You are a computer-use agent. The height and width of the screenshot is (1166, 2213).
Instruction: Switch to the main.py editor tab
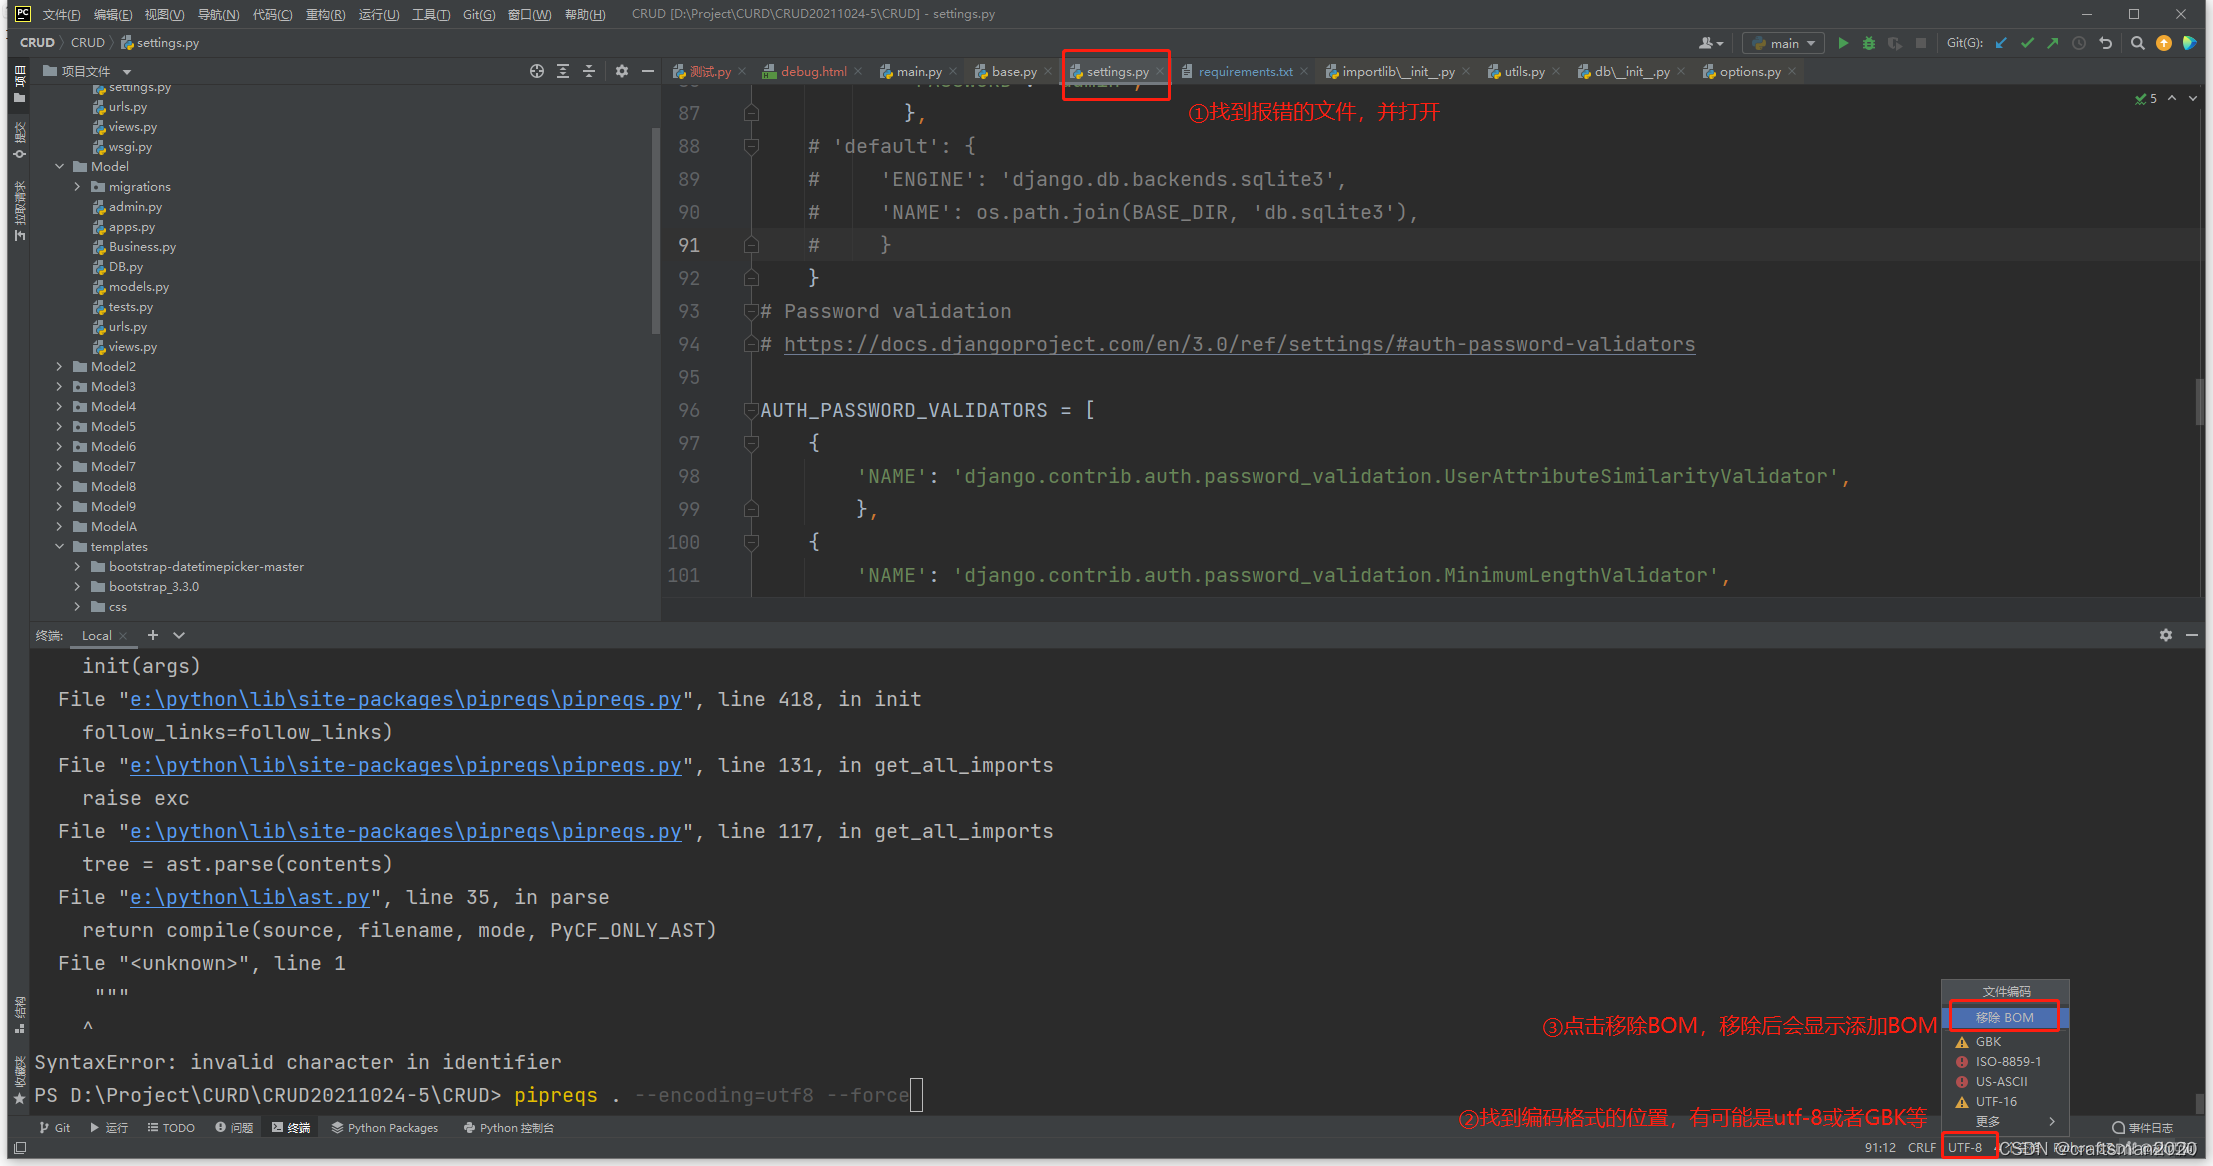pyautogui.click(x=917, y=72)
